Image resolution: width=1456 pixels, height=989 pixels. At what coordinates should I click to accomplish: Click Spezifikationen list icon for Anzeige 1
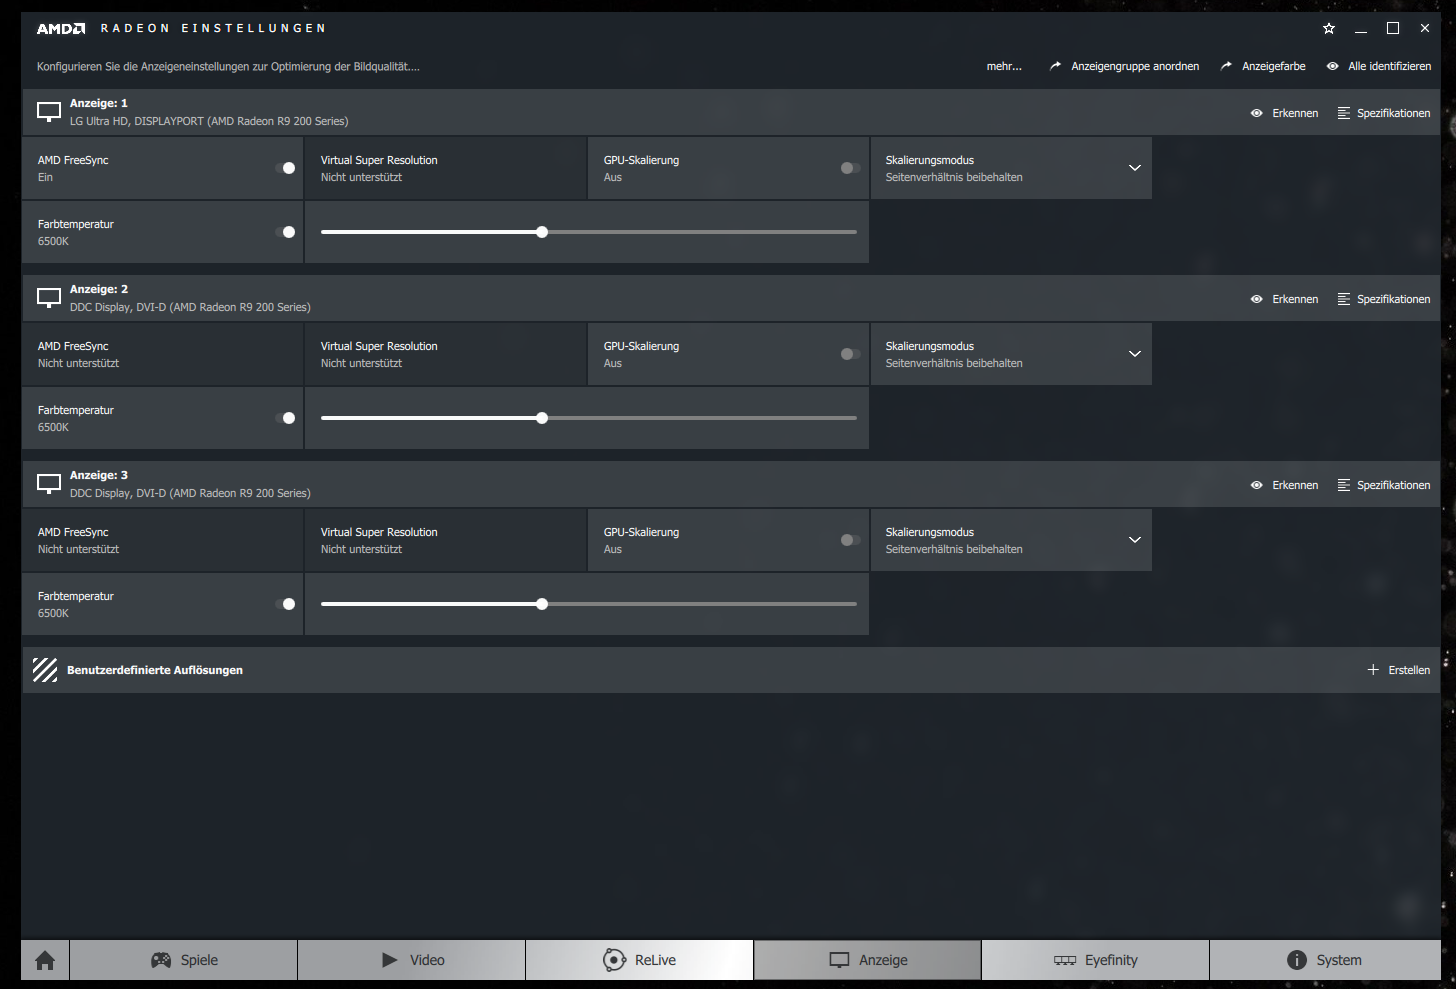[1344, 113]
